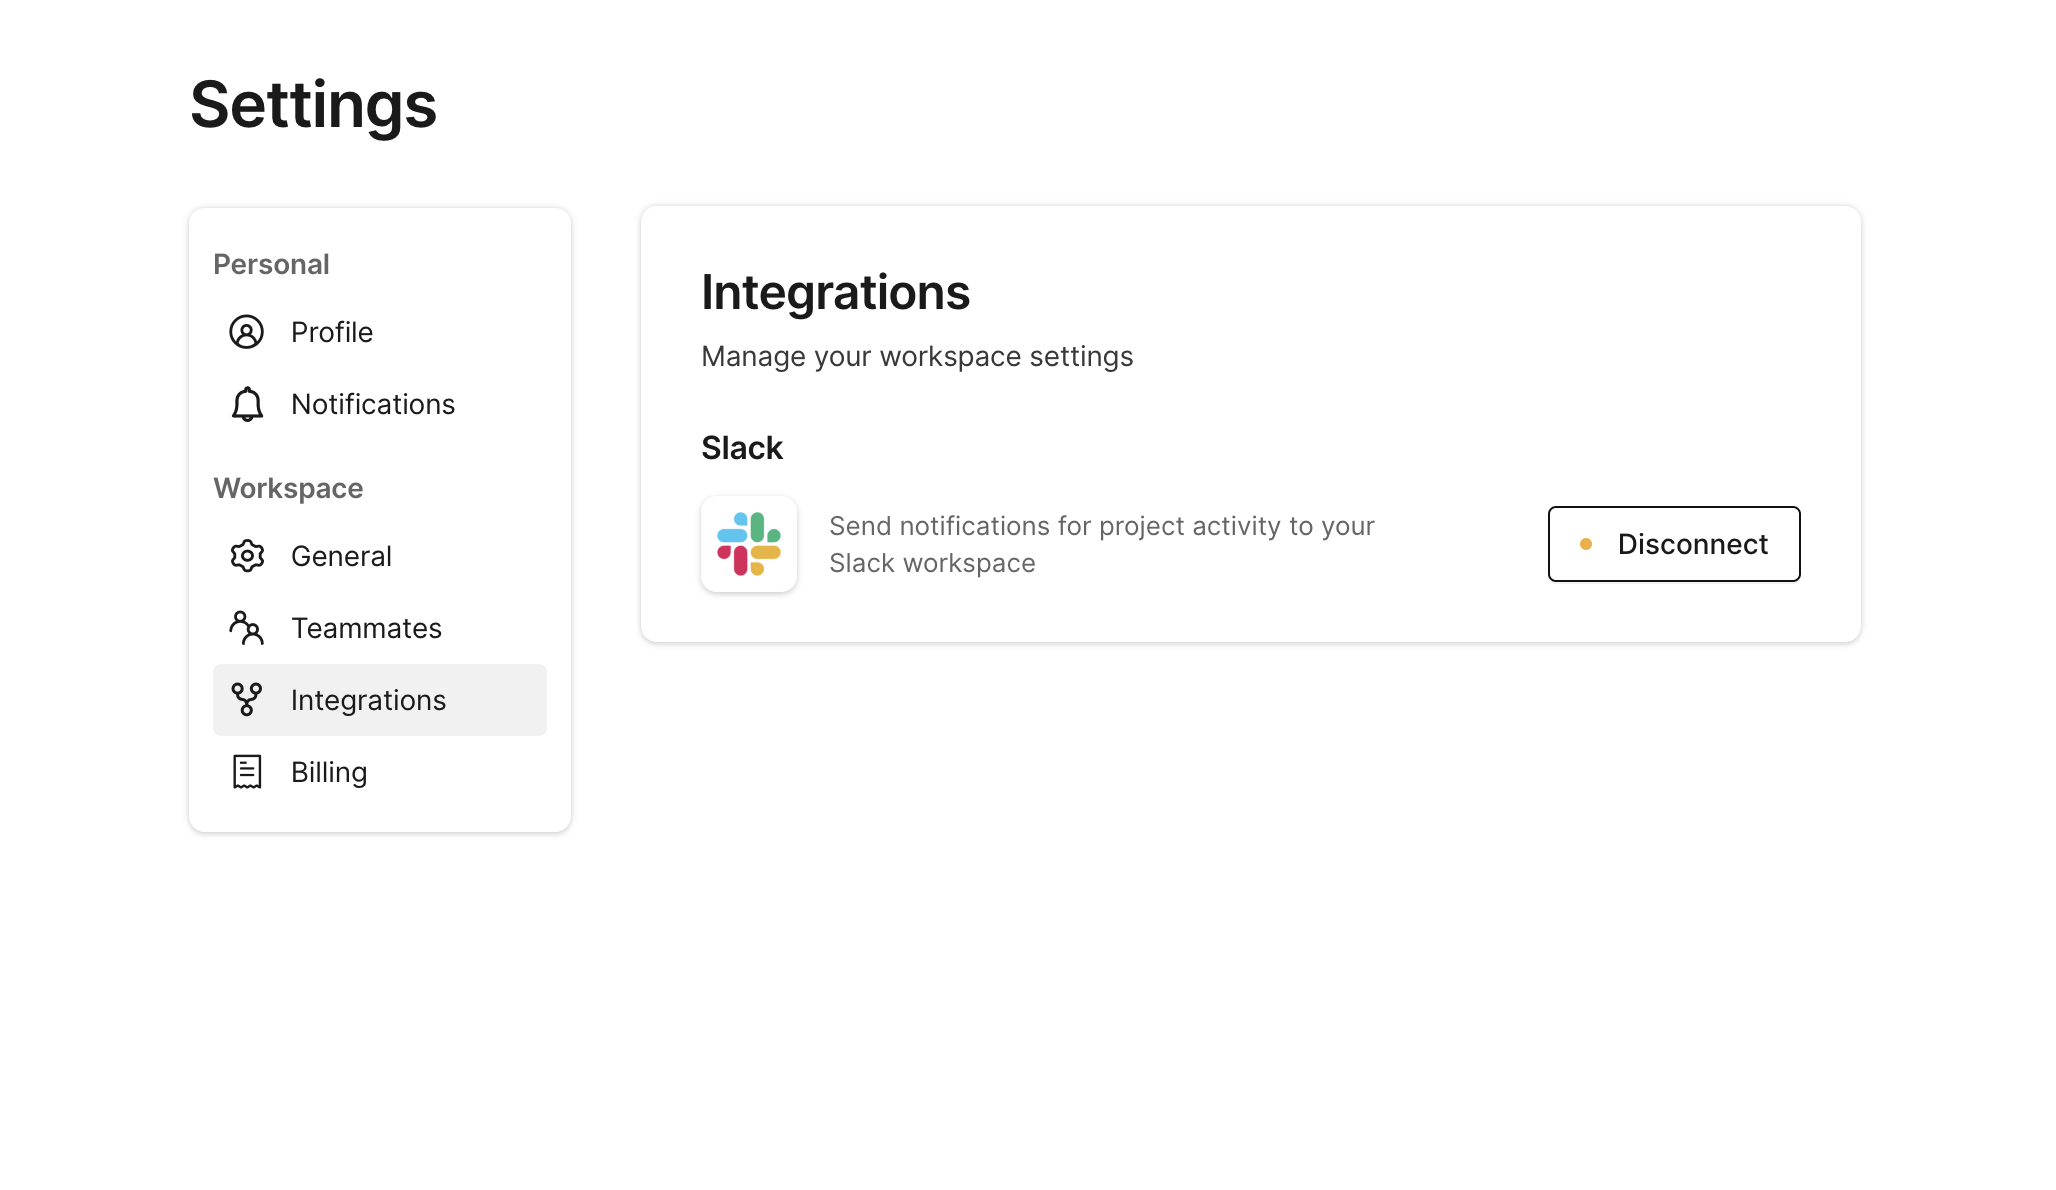Click the Notifications bell icon
This screenshot has width=2056, height=1190.
coord(247,404)
